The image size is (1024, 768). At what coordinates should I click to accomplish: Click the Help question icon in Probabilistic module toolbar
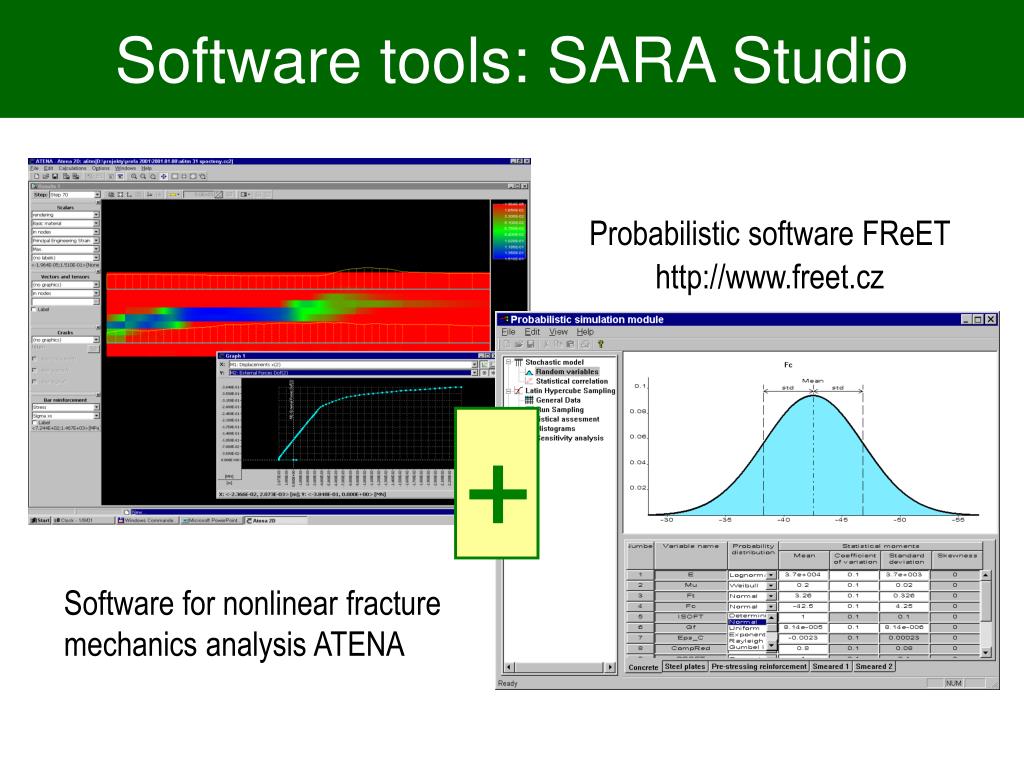(x=601, y=344)
